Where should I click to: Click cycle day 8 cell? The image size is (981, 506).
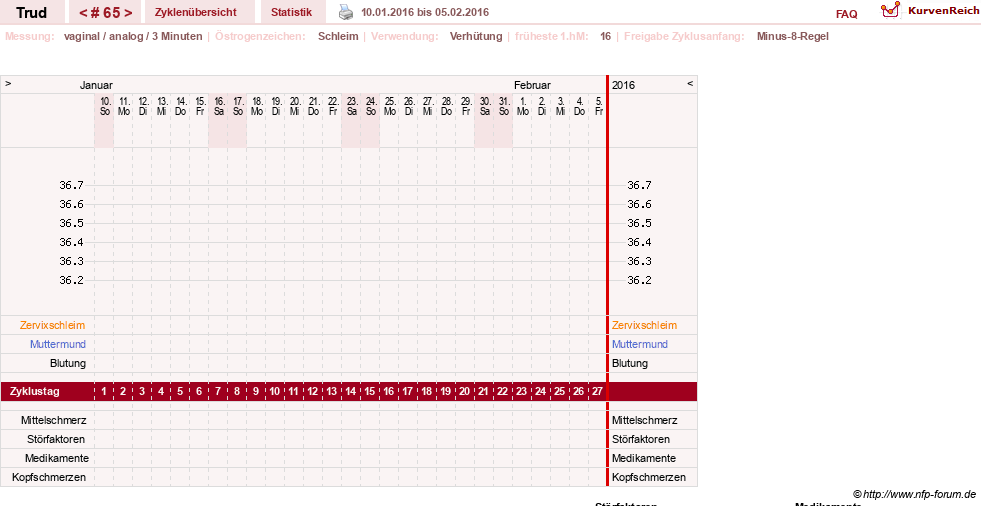tap(236, 392)
